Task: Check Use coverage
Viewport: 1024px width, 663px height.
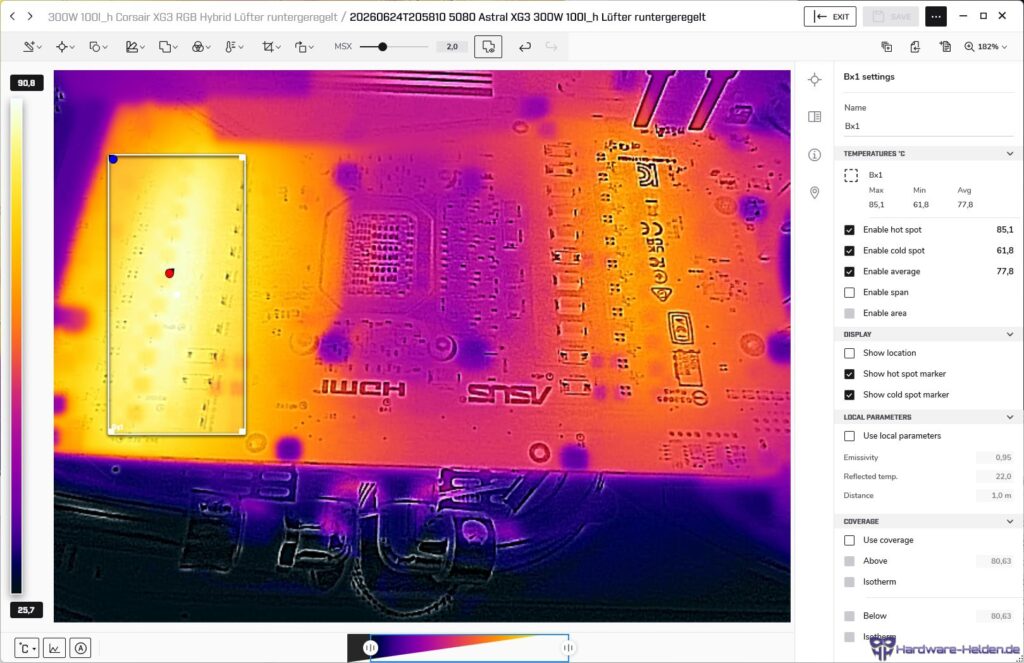Action: pyautogui.click(x=849, y=540)
